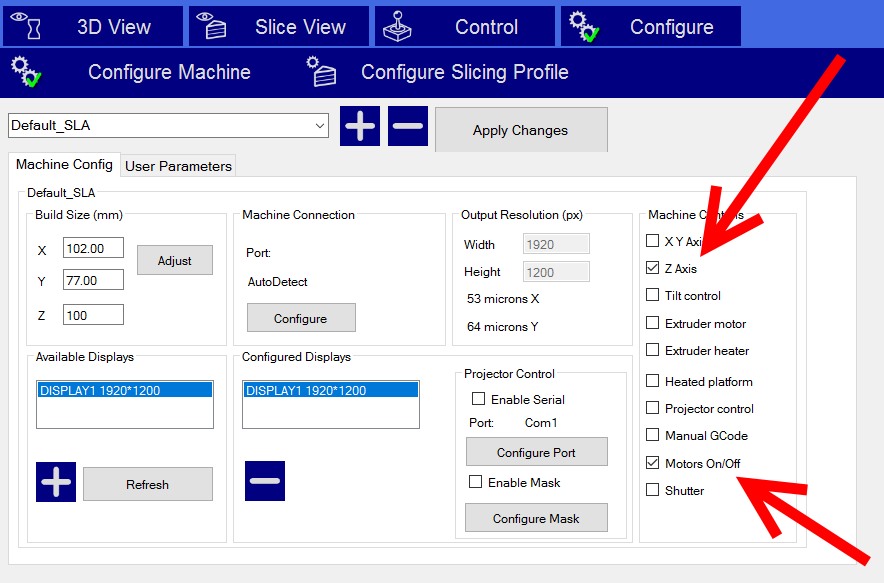Remove configured display with minus icon

coord(265,481)
